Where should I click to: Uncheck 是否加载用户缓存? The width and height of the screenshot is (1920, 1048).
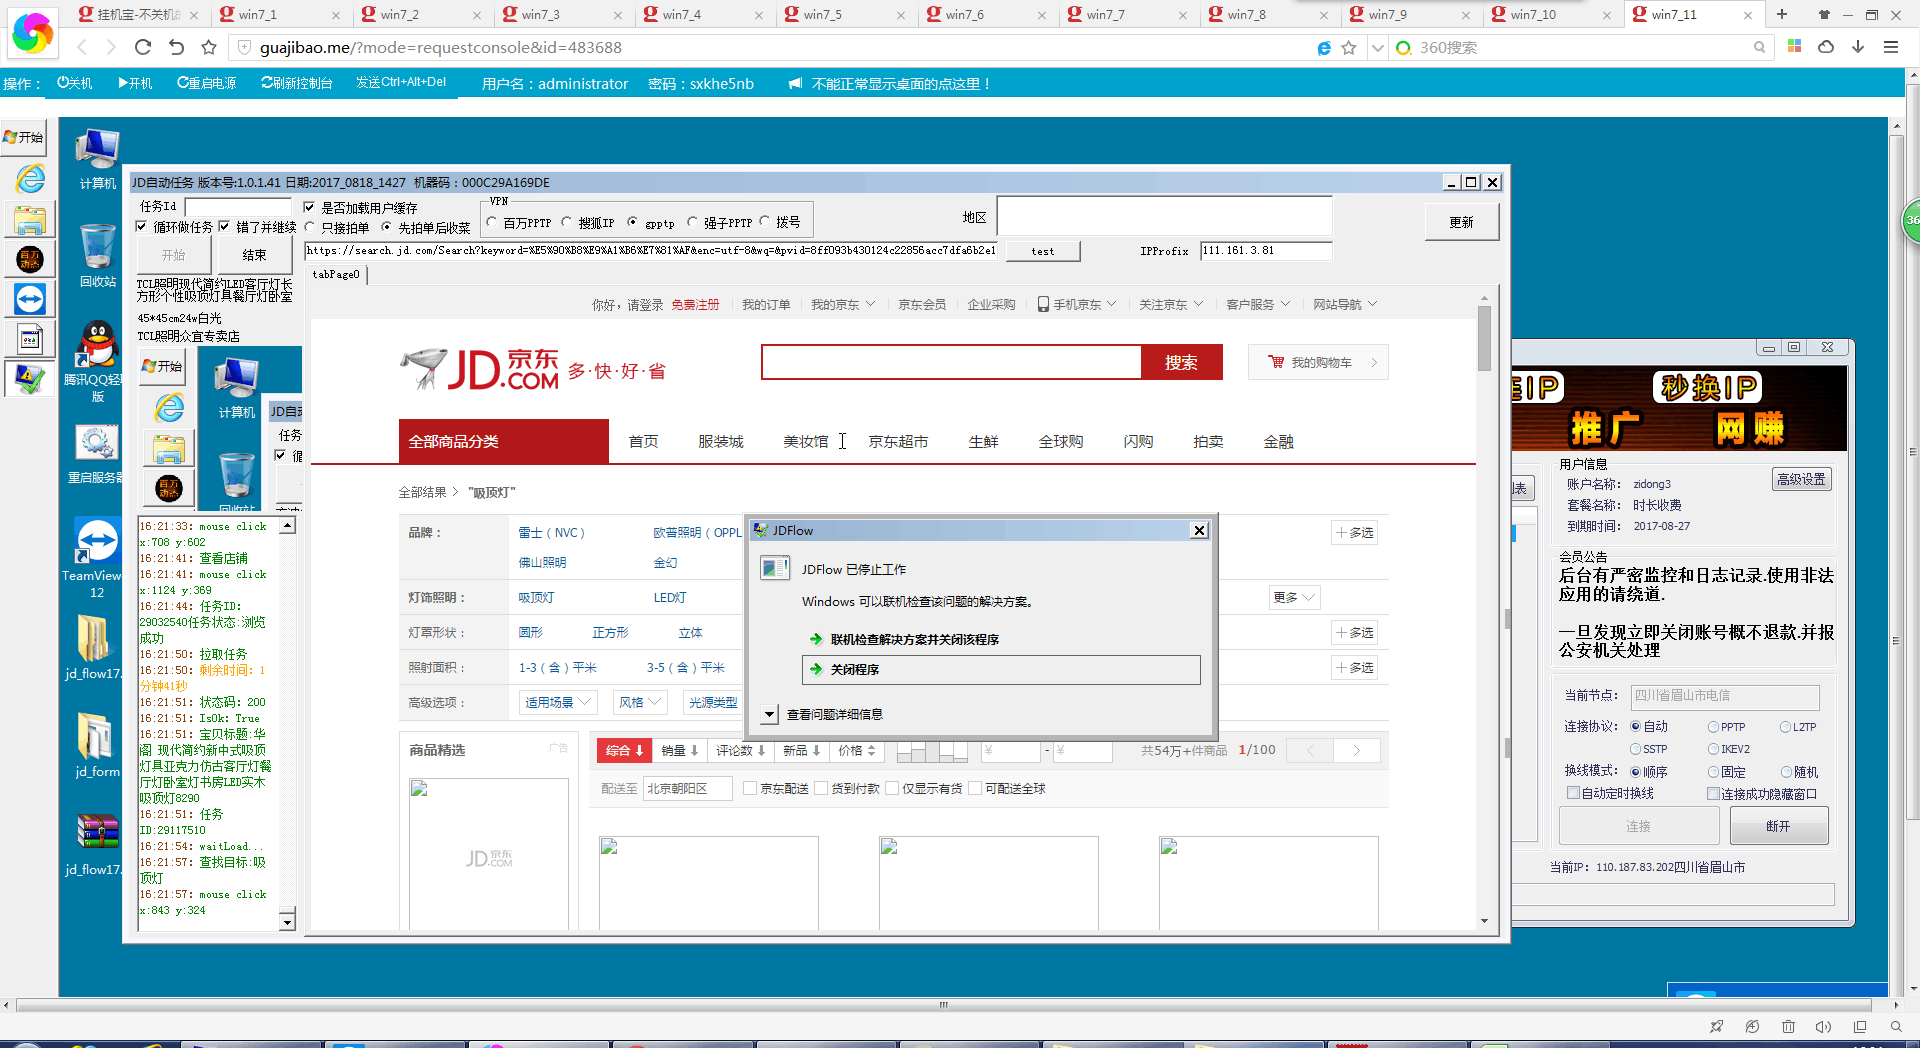click(x=310, y=207)
